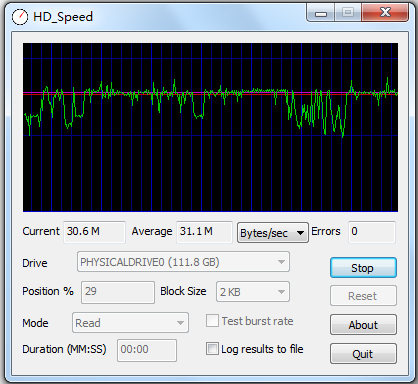Viewport: 418px width, 384px height.
Task: Open the Bytes/sec units dropdown
Action: click(273, 233)
